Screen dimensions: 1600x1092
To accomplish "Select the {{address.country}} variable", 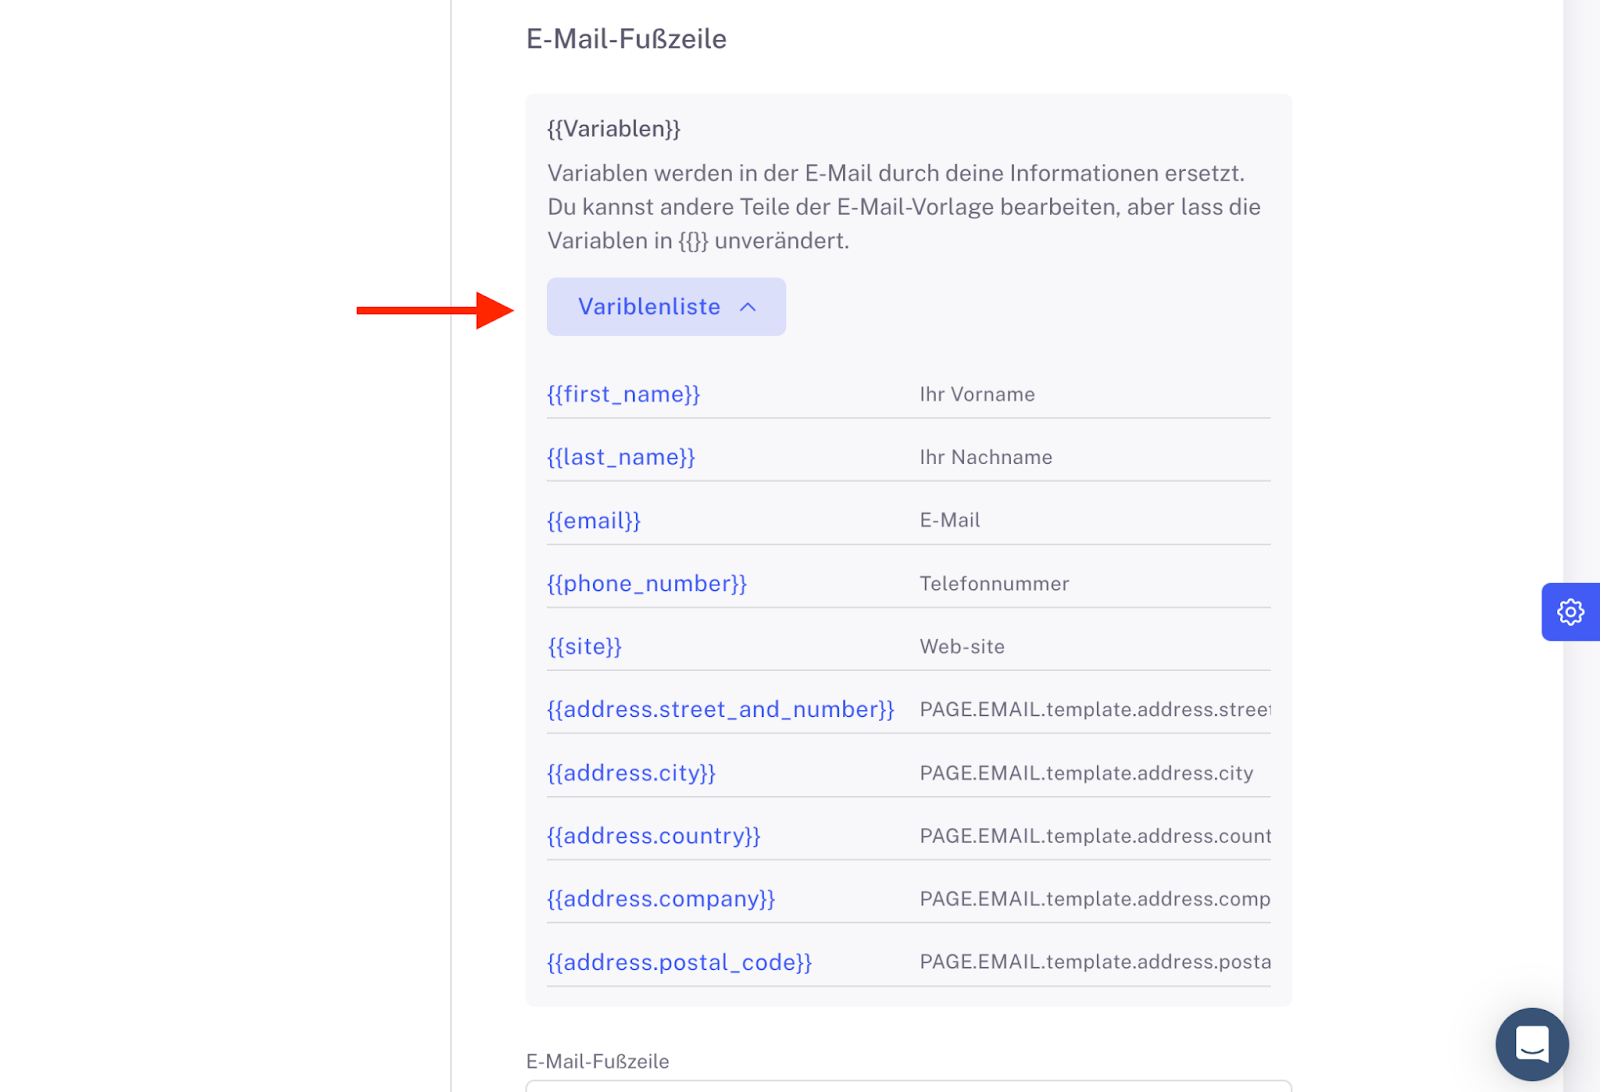I will [654, 836].
